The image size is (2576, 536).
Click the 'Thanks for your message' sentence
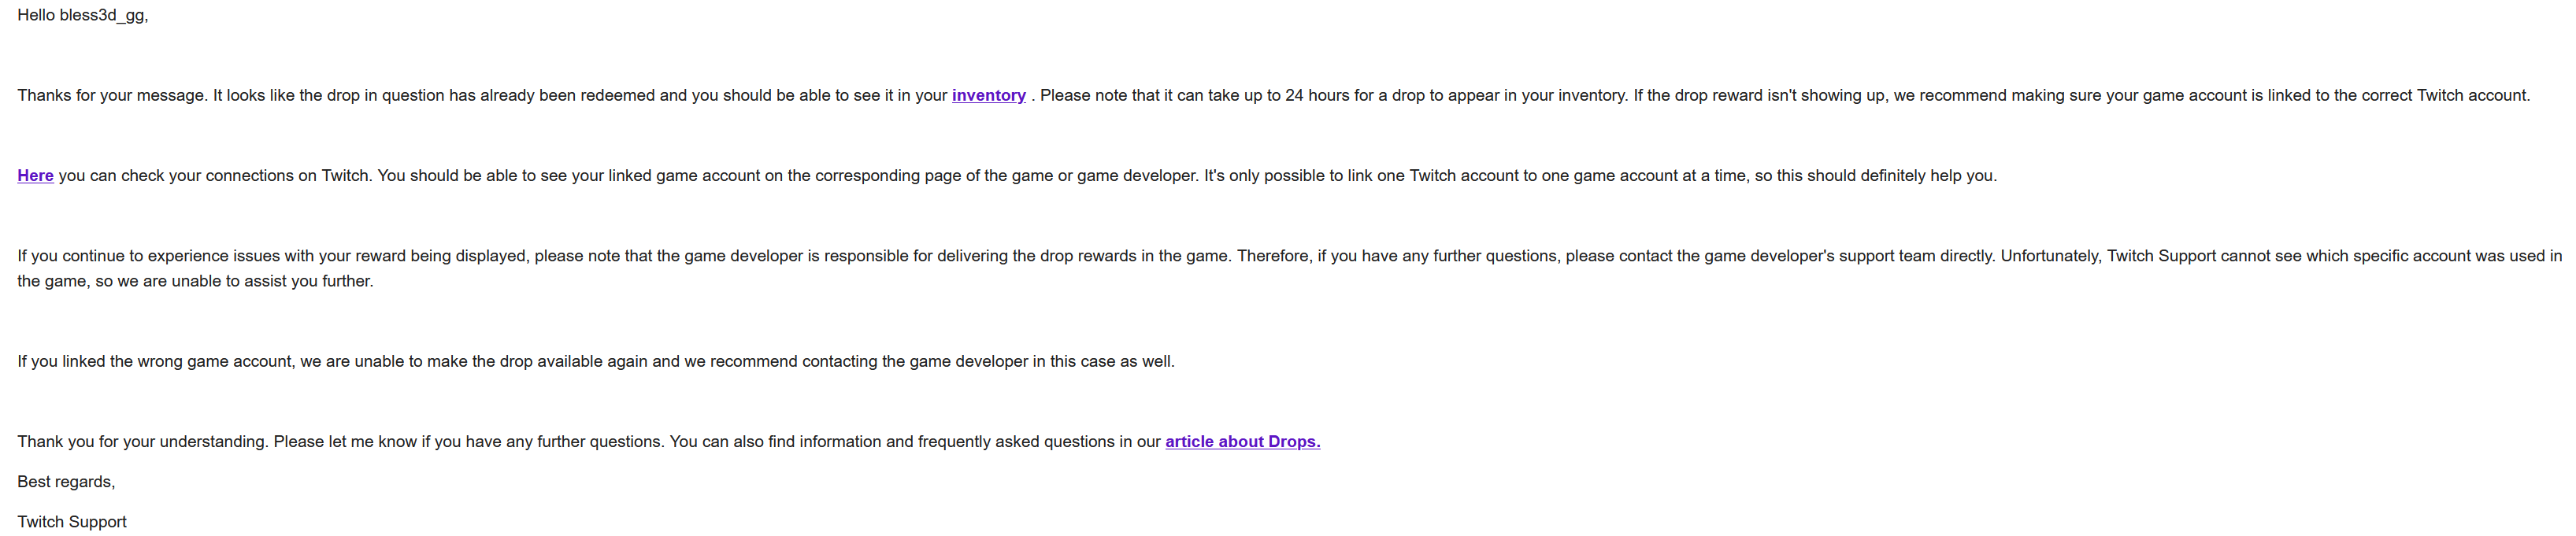pyautogui.click(x=111, y=96)
